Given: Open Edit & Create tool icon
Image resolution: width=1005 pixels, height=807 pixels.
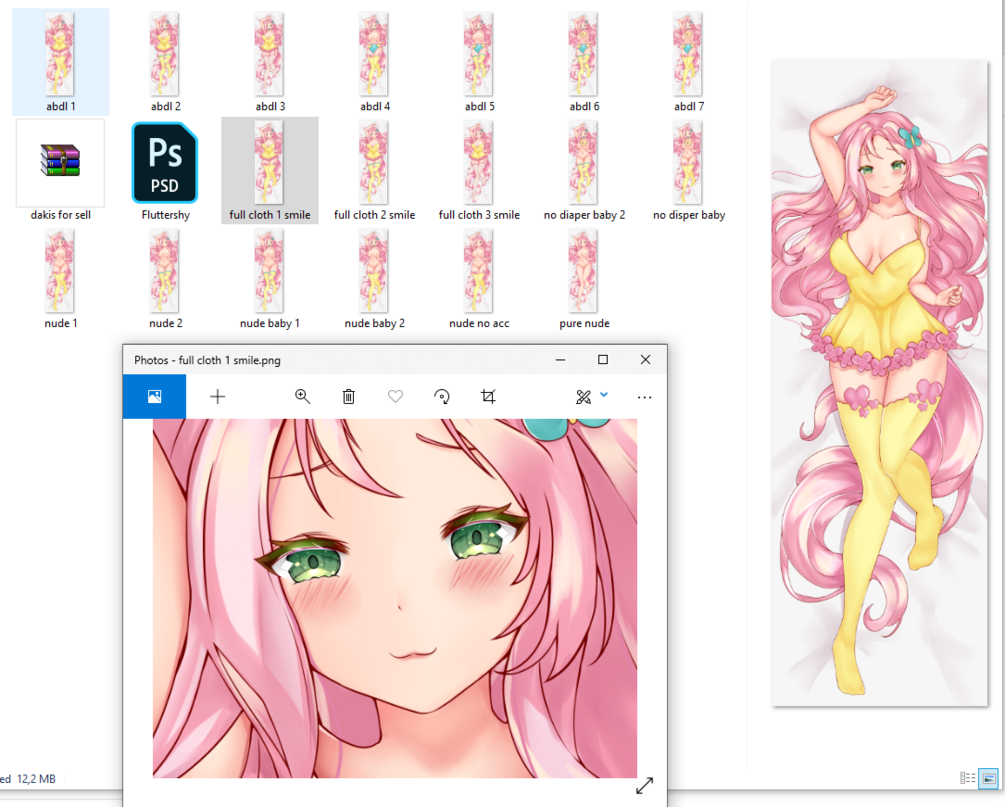Looking at the screenshot, I should (x=583, y=397).
